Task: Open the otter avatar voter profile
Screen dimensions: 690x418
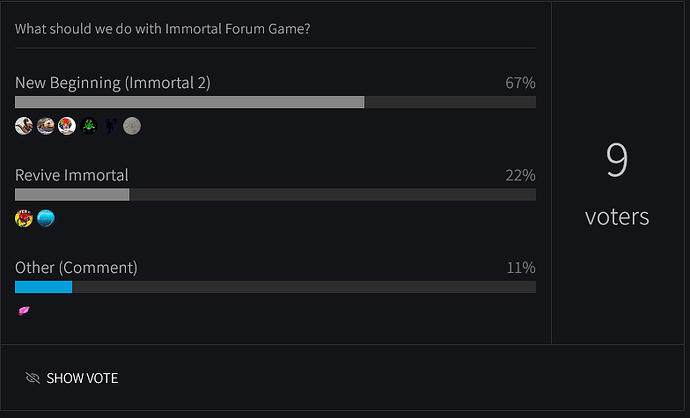Action: click(x=45, y=126)
